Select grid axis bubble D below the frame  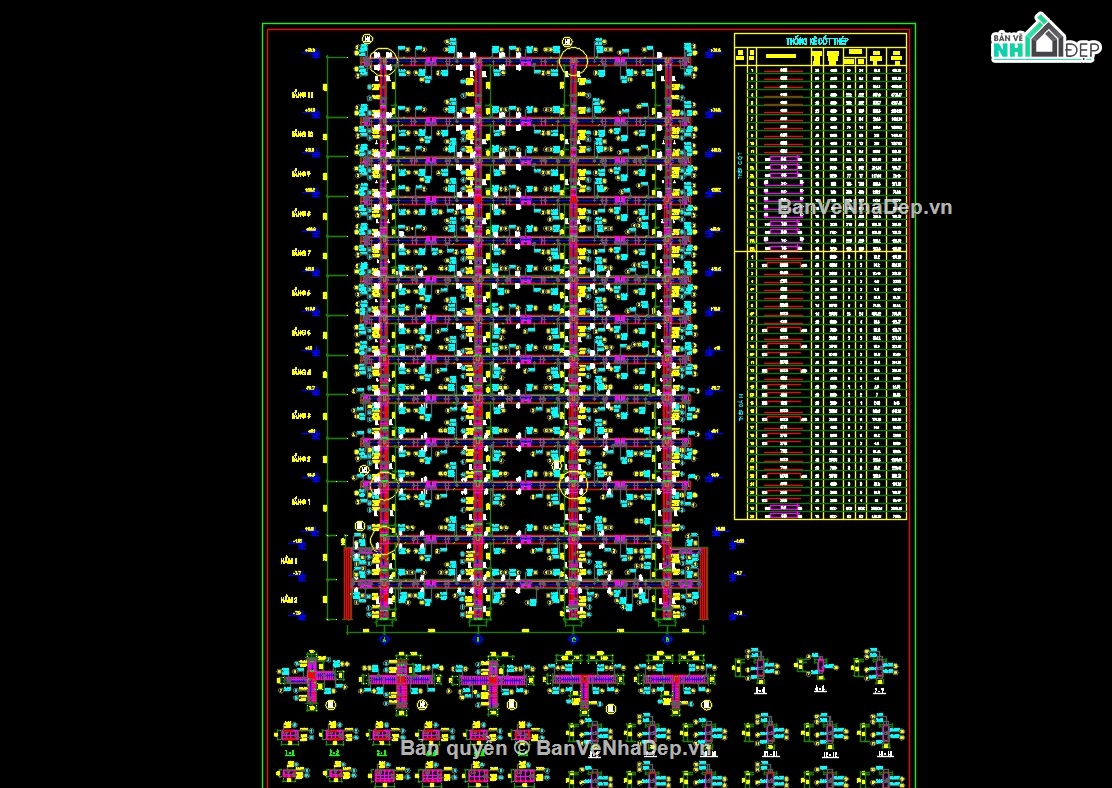[x=667, y=638]
